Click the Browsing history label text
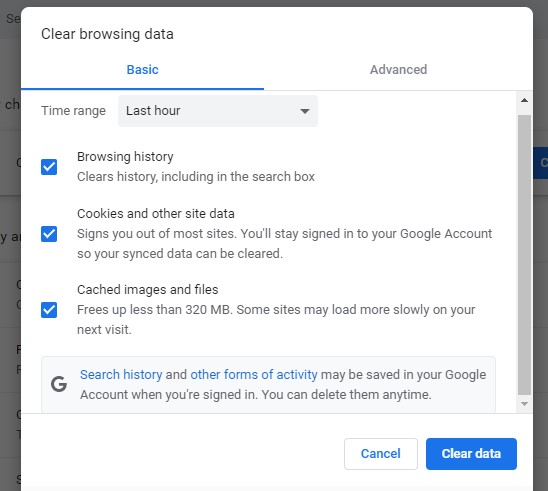Screen dimensions: 548x491 point(125,157)
